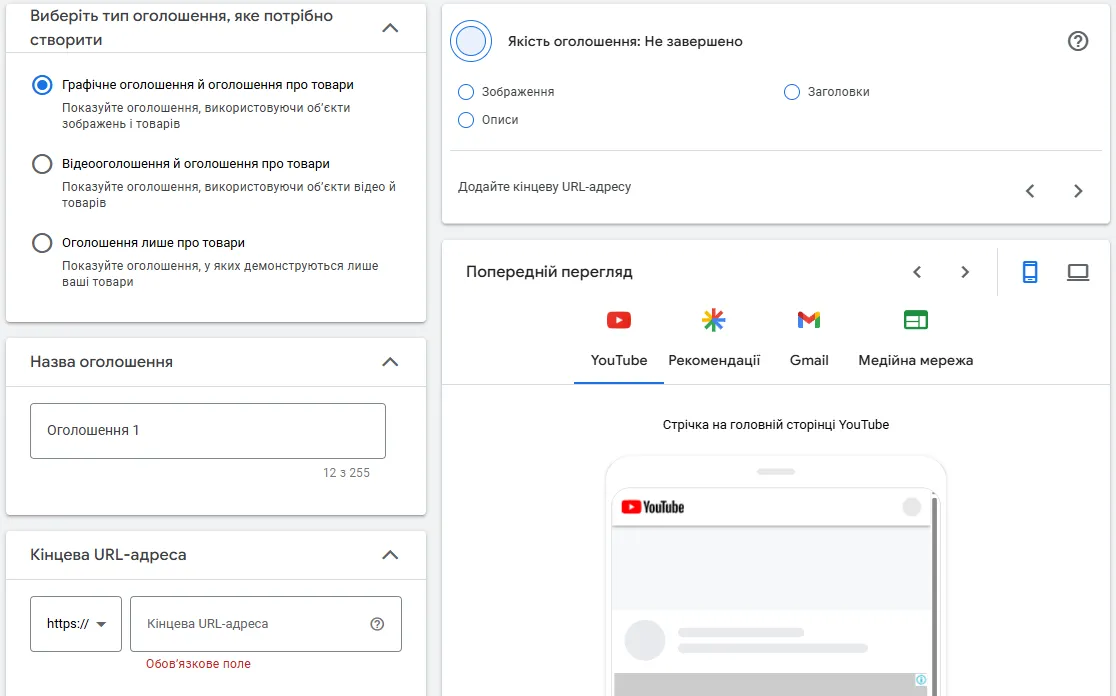This screenshot has width=1116, height=696.
Task: Show previous preview with left arrow
Action: click(x=917, y=272)
